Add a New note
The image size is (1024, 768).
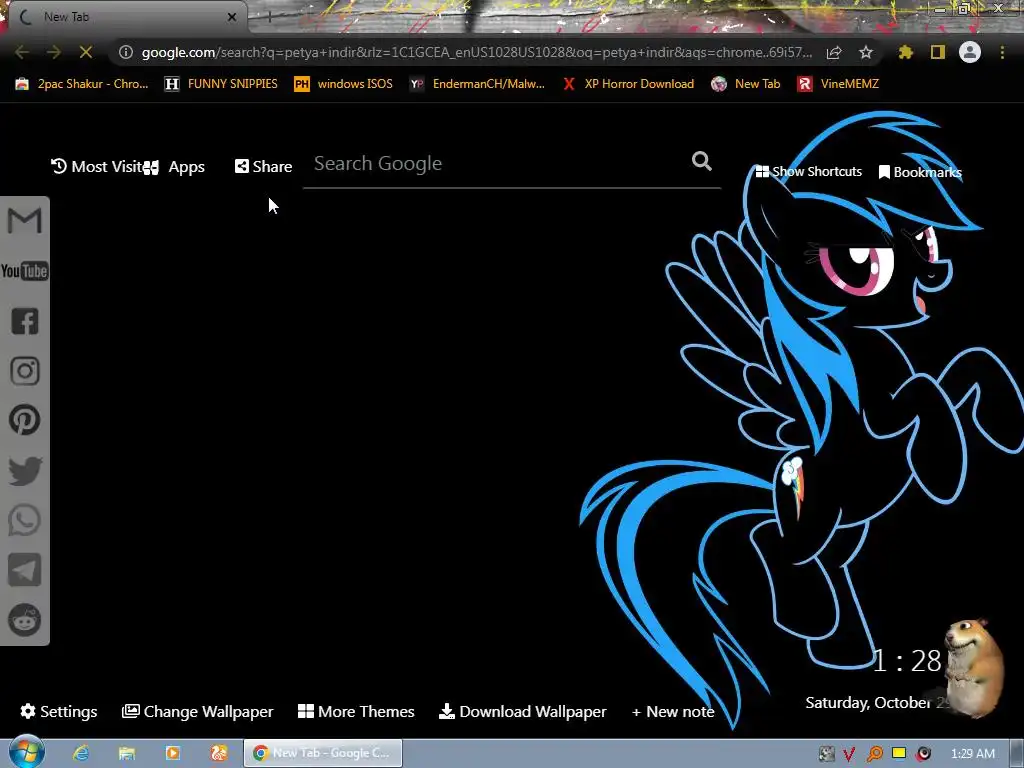tap(673, 712)
